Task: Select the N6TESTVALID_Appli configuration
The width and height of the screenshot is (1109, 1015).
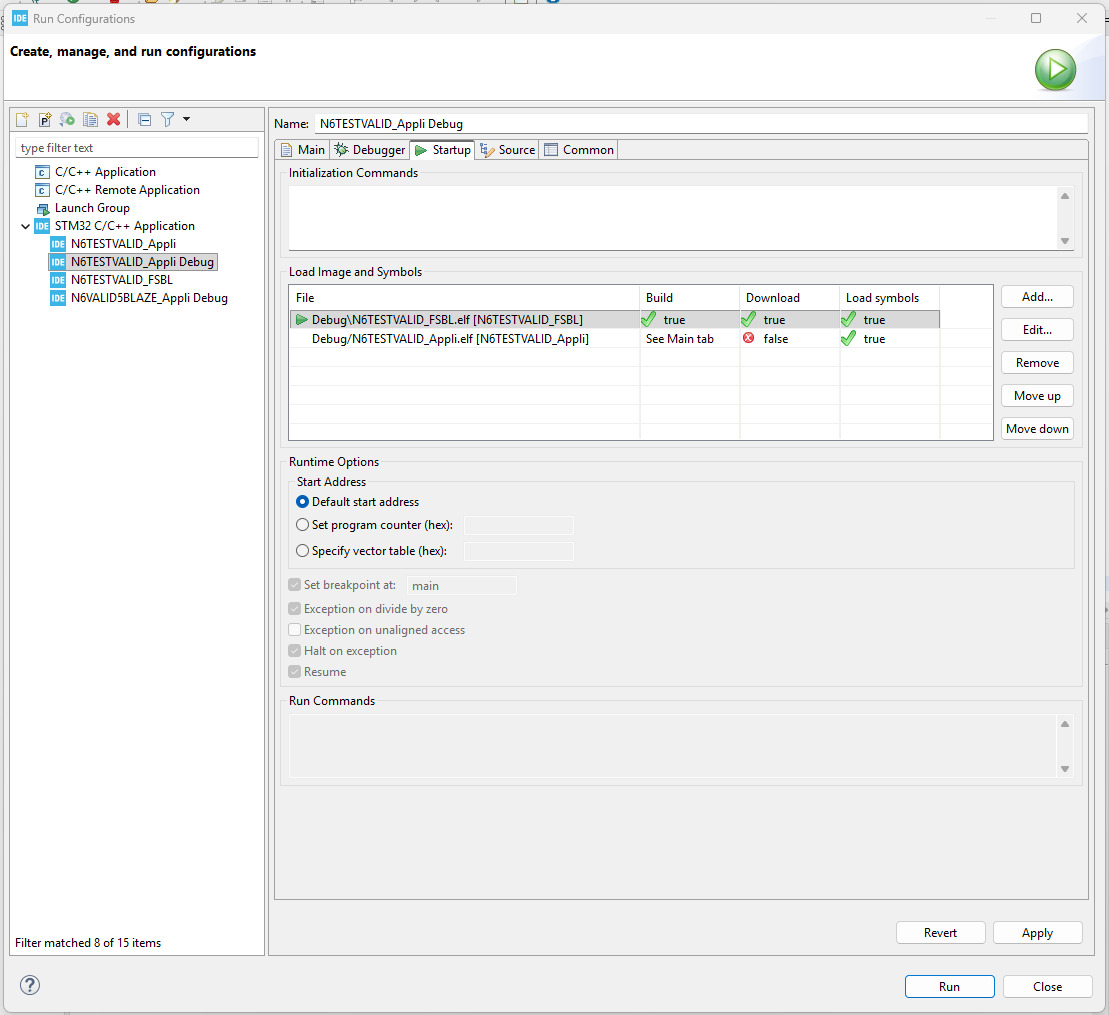Action: click(123, 244)
